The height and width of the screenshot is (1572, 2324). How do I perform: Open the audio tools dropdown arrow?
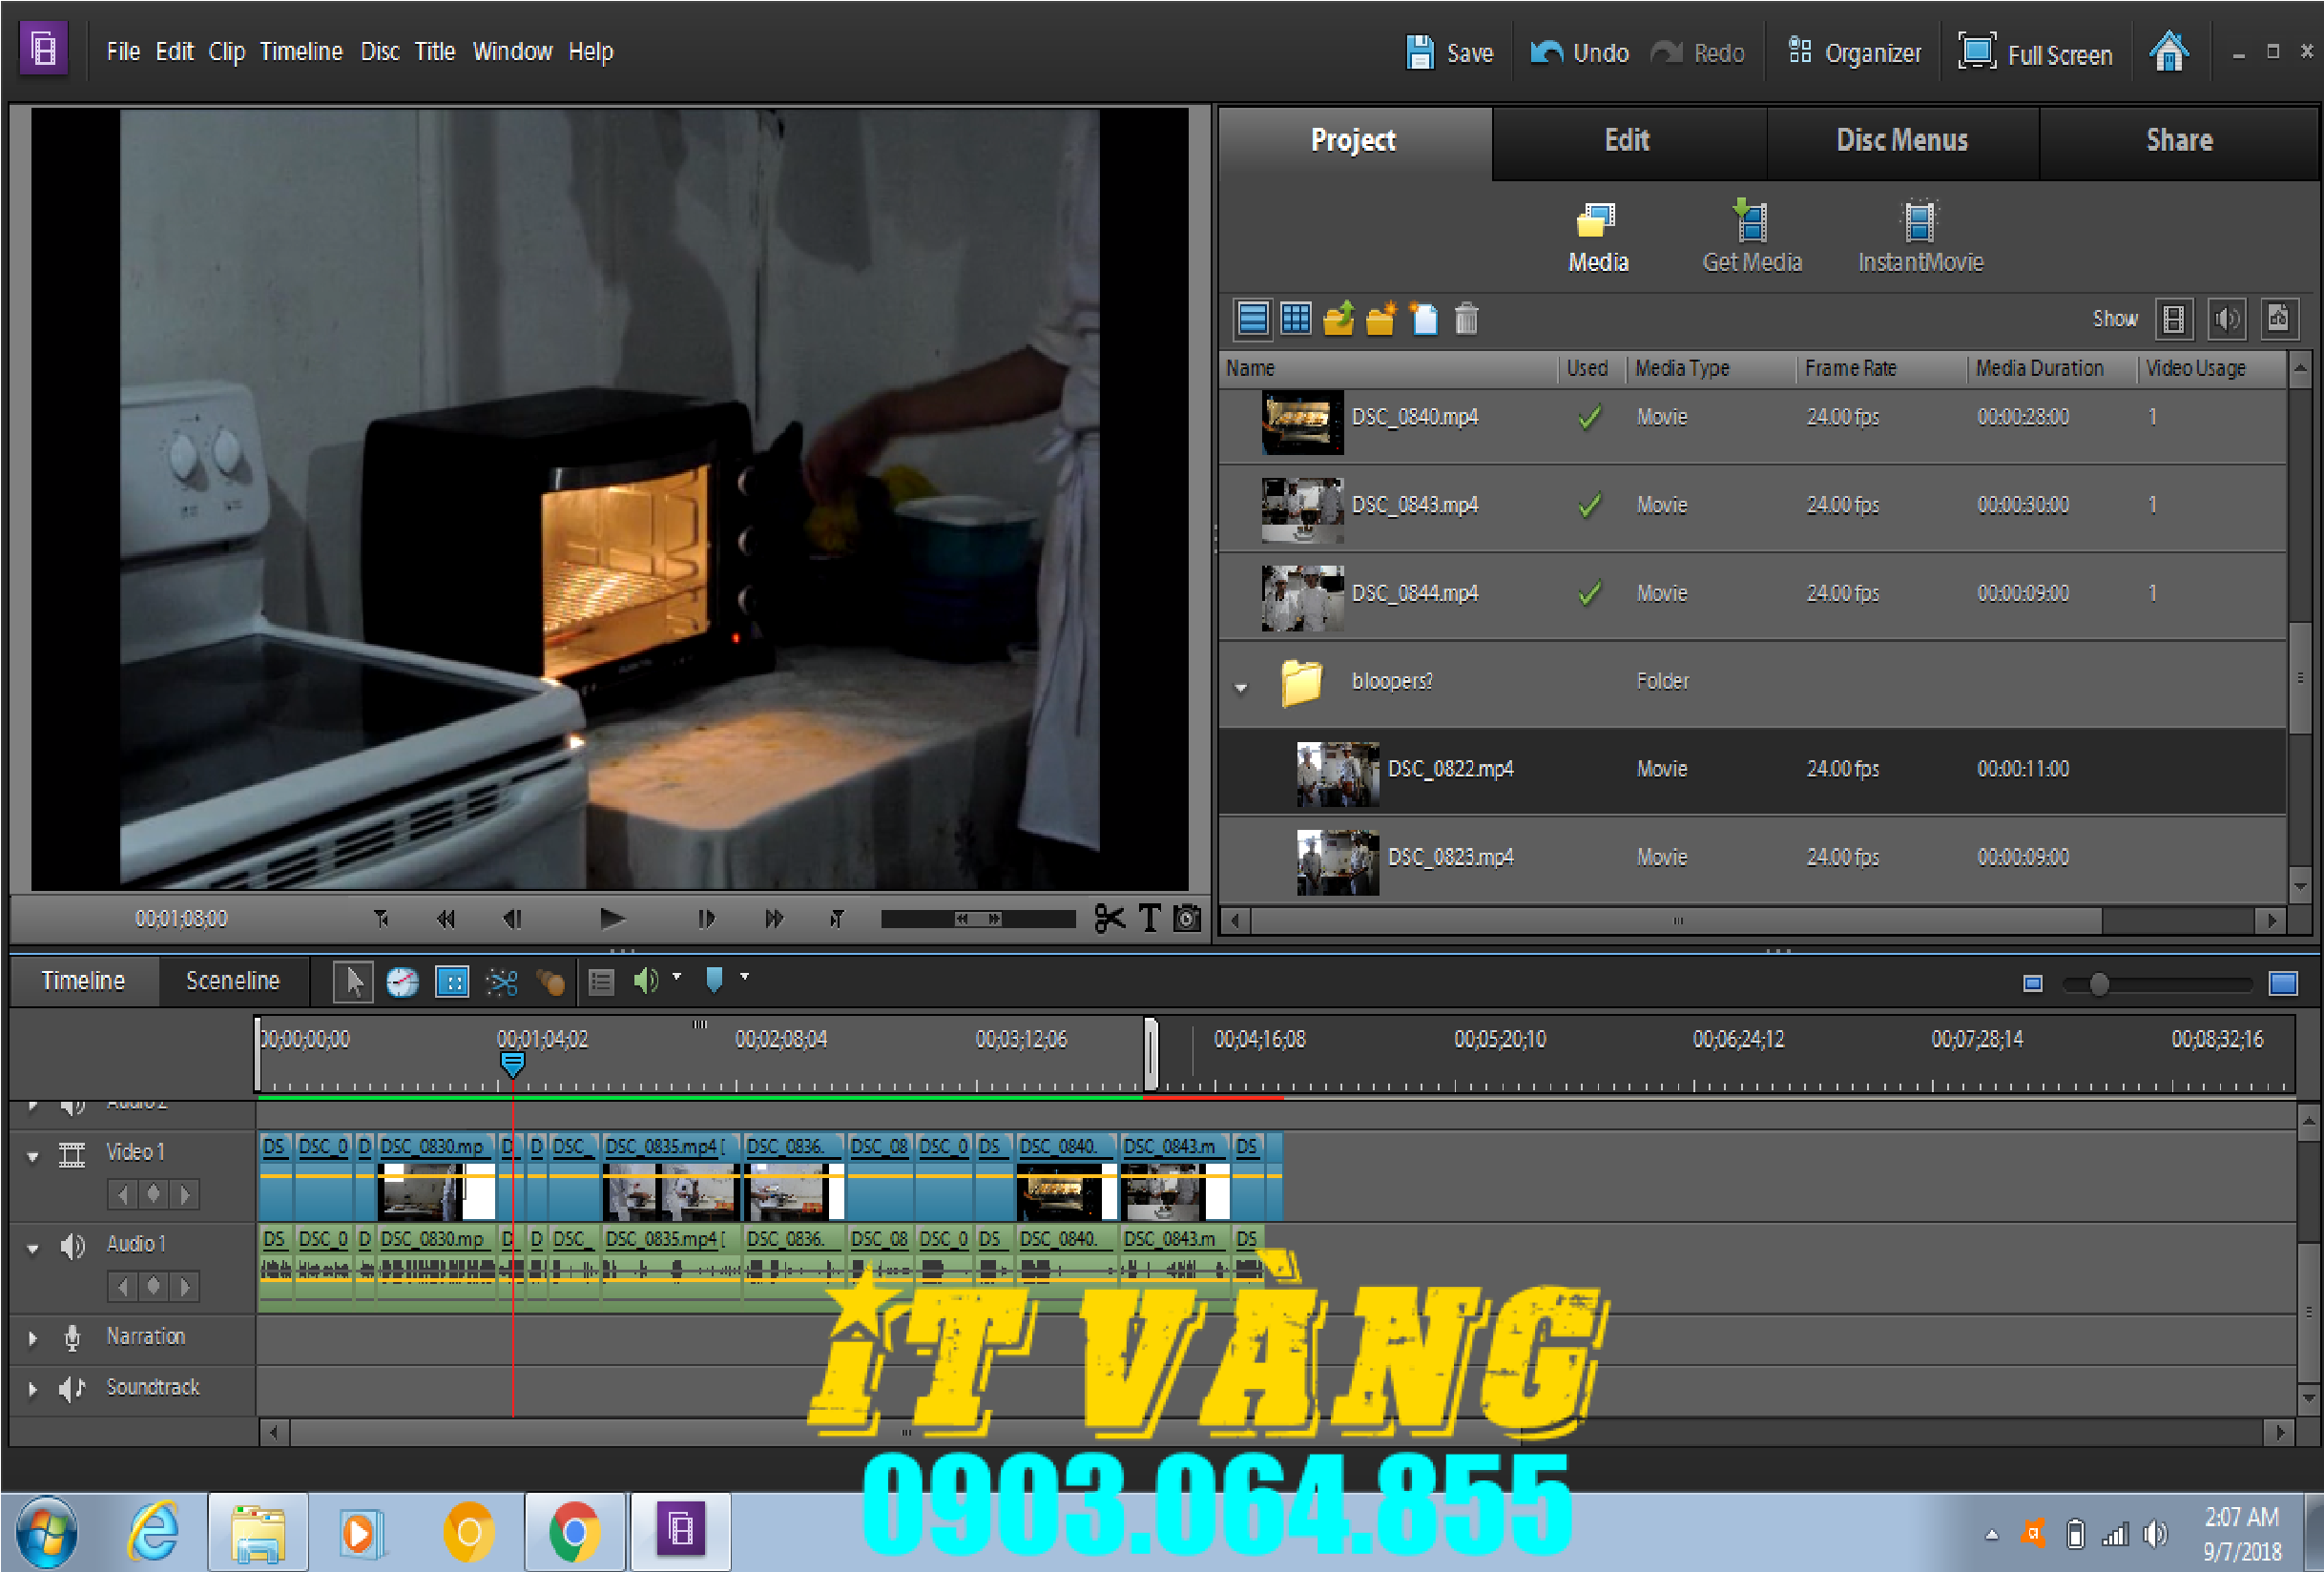tap(677, 977)
